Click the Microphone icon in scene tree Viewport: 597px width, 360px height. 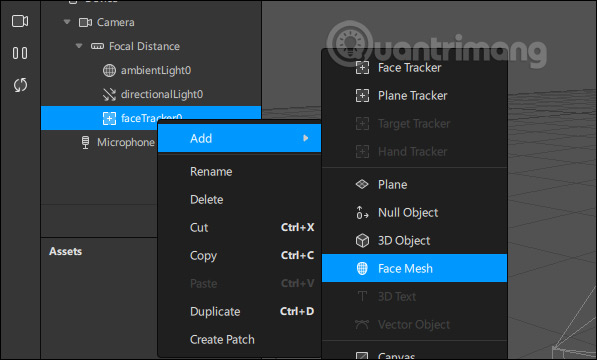coord(85,143)
